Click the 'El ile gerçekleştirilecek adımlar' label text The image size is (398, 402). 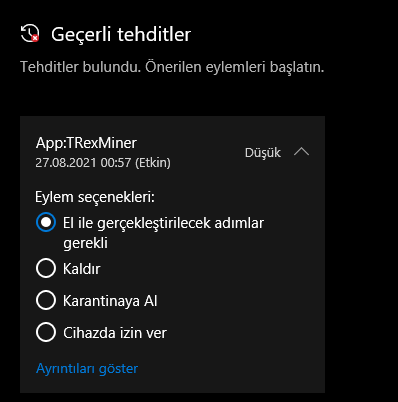(x=163, y=223)
